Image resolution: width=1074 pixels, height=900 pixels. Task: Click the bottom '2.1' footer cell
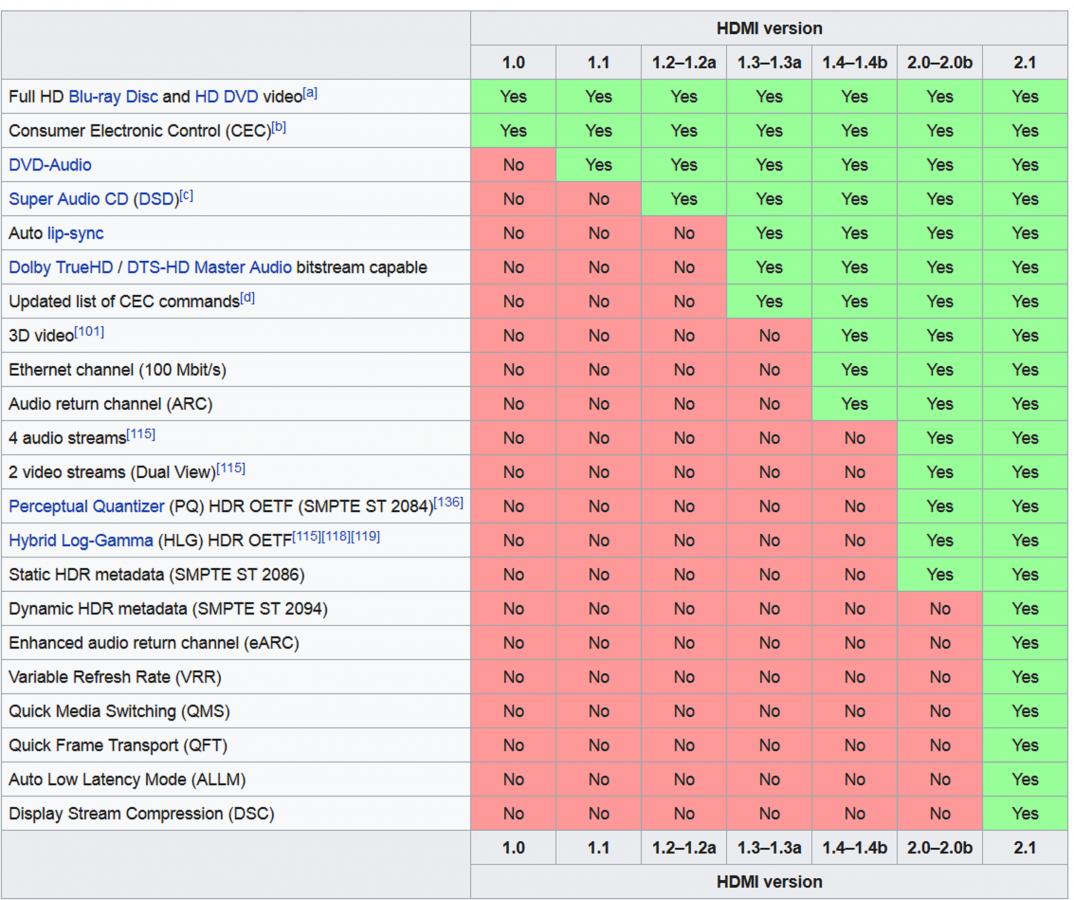(1025, 848)
